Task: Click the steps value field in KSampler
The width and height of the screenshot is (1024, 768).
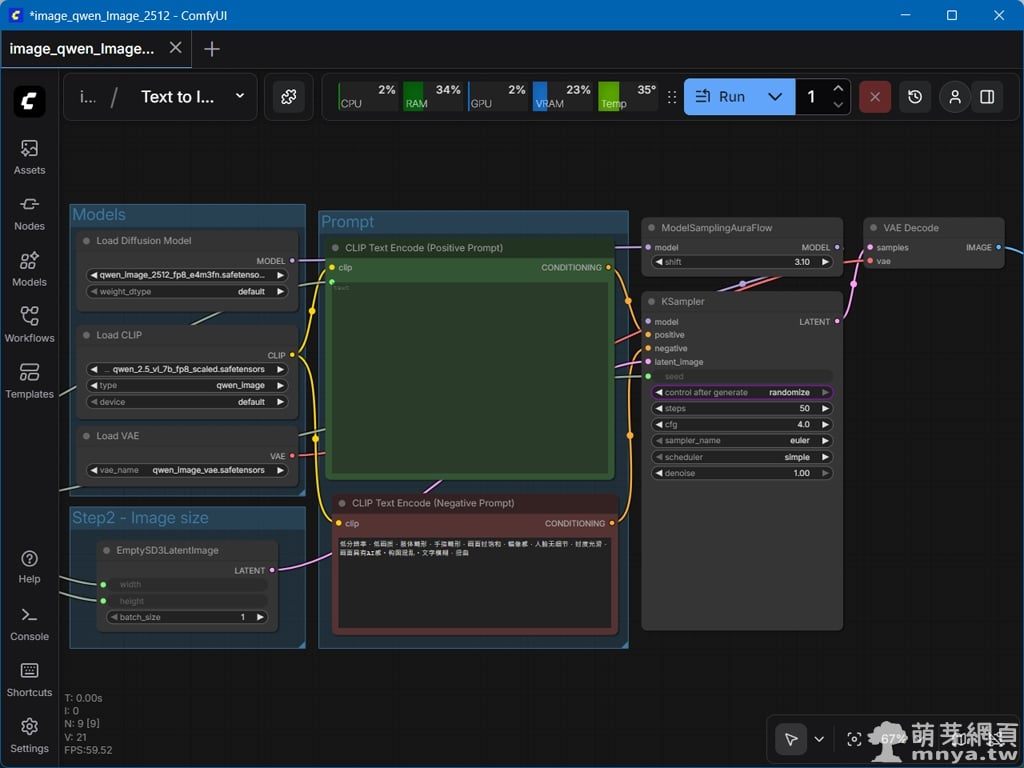Action: [742, 409]
